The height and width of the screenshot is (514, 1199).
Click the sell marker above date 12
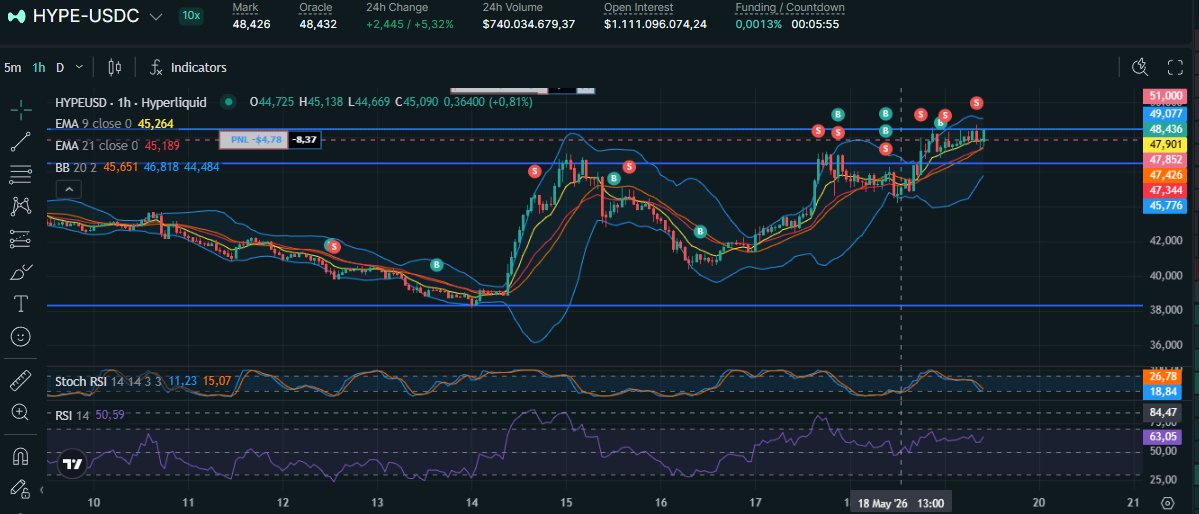[334, 246]
